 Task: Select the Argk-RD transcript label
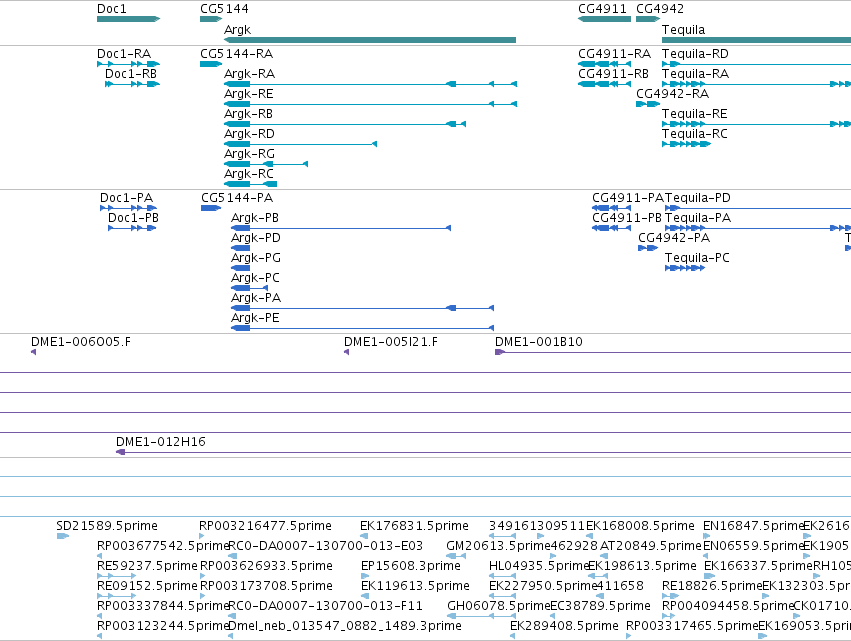[x=249, y=134]
